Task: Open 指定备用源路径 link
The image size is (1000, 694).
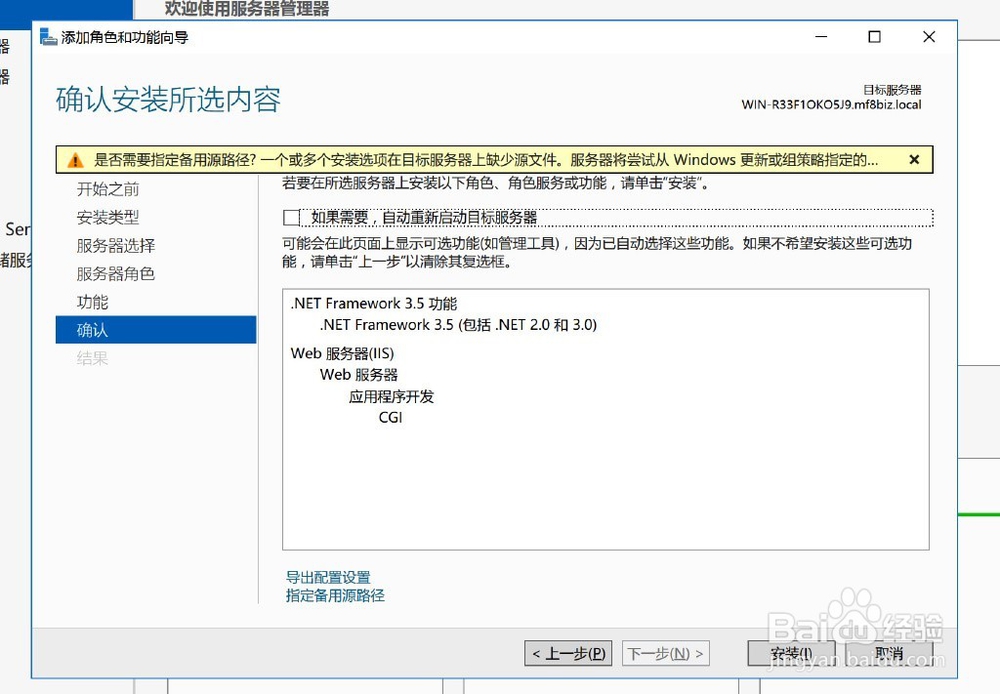Action: [333, 595]
